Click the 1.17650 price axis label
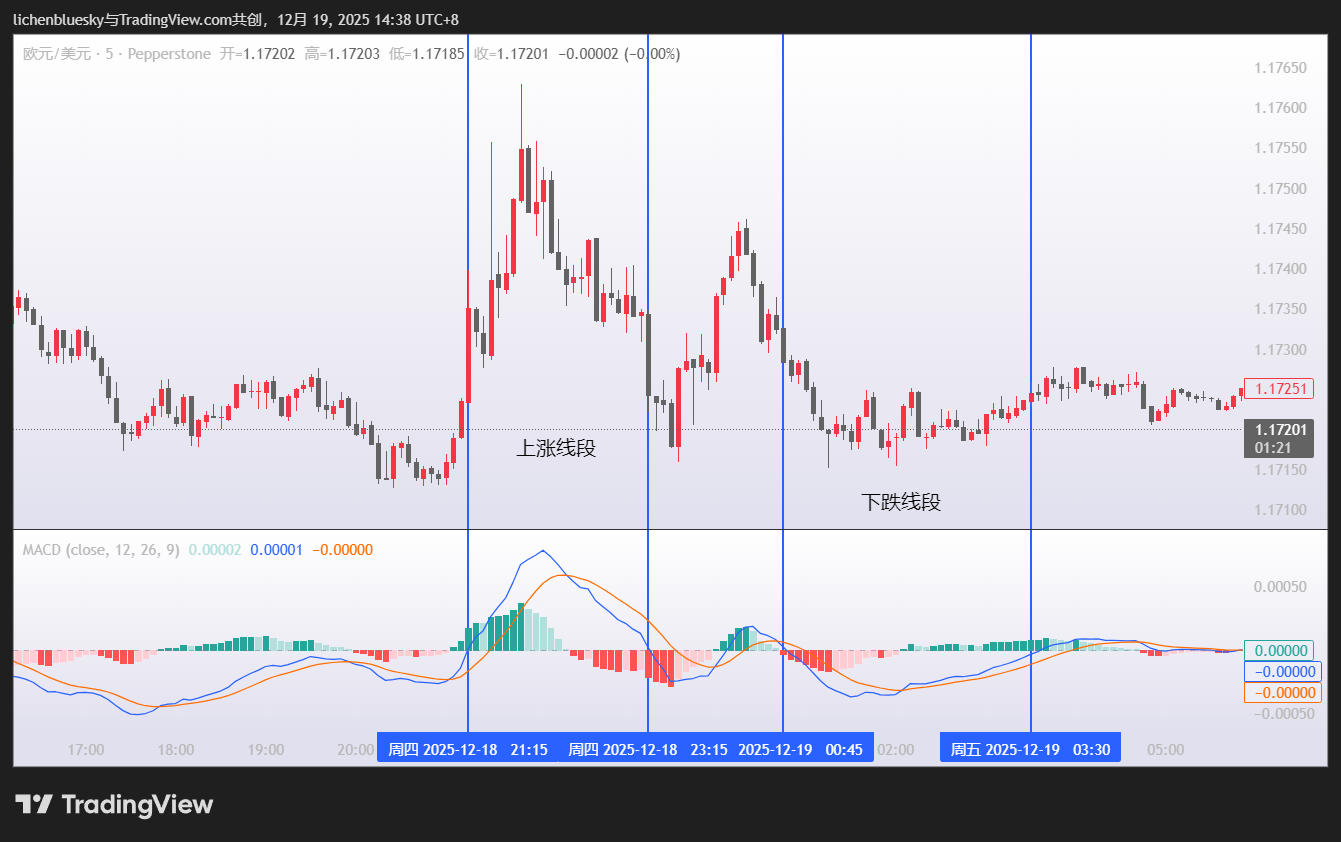Screen dimensions: 1341x842 pyautogui.click(x=1280, y=68)
